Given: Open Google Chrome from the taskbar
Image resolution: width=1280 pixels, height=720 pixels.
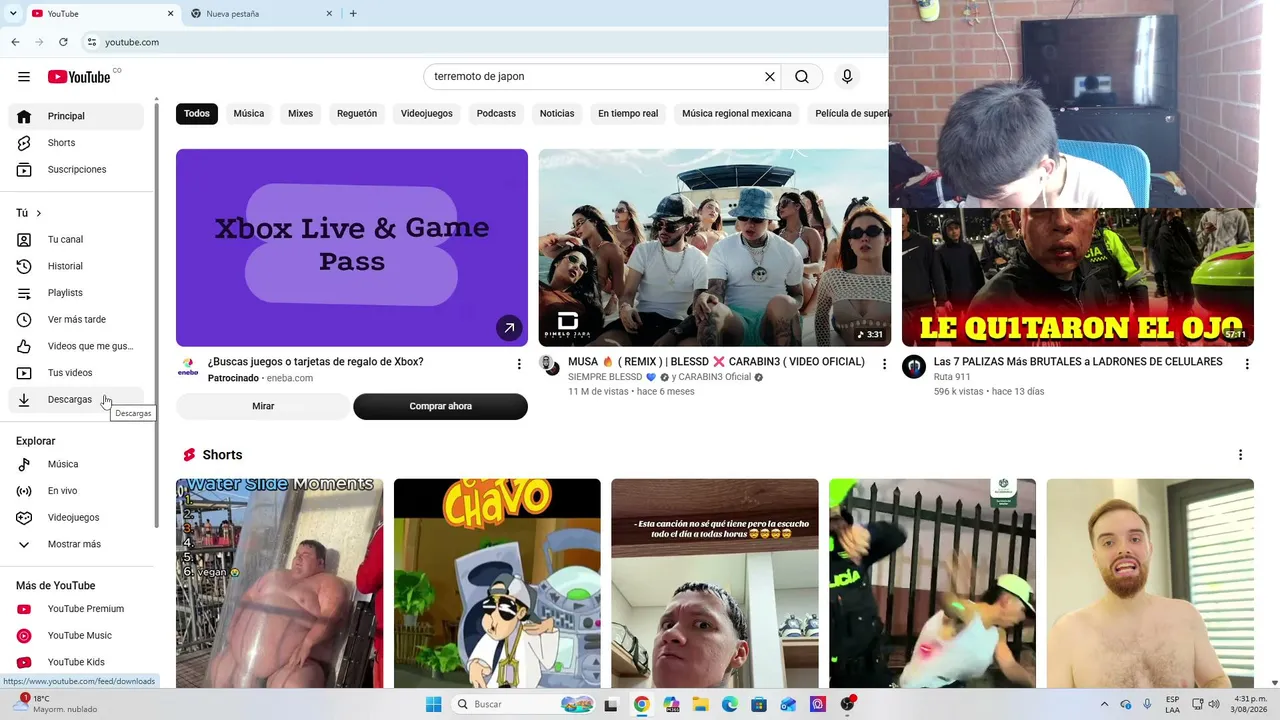Looking at the screenshot, I should pyautogui.click(x=641, y=704).
